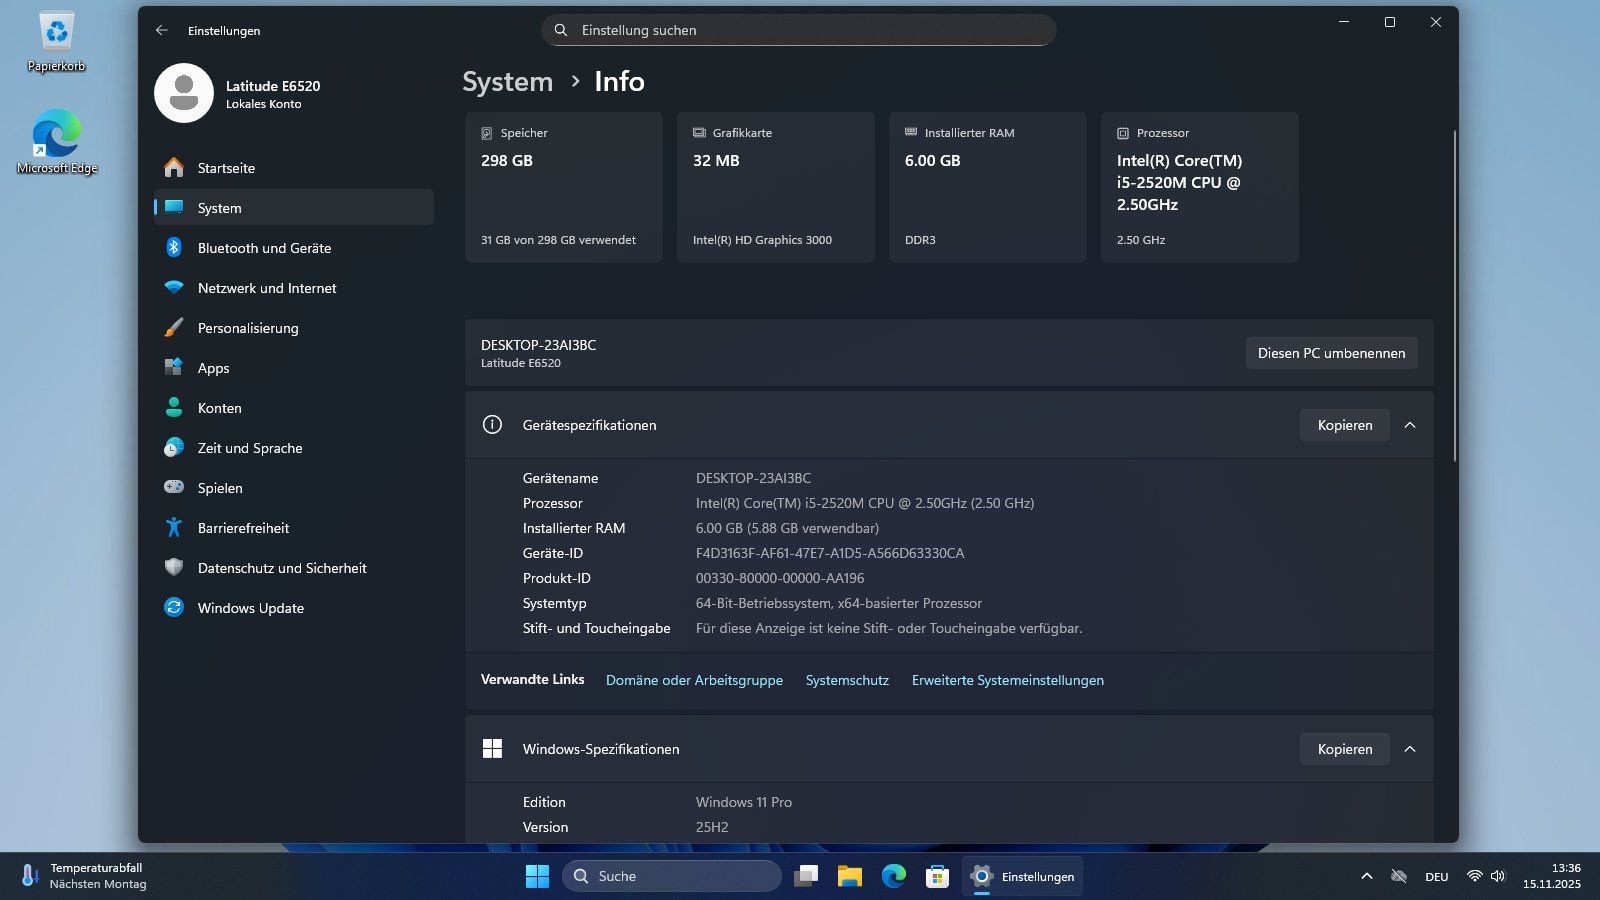
Task: Open the Papierkorb desktop icon
Action: 56,43
